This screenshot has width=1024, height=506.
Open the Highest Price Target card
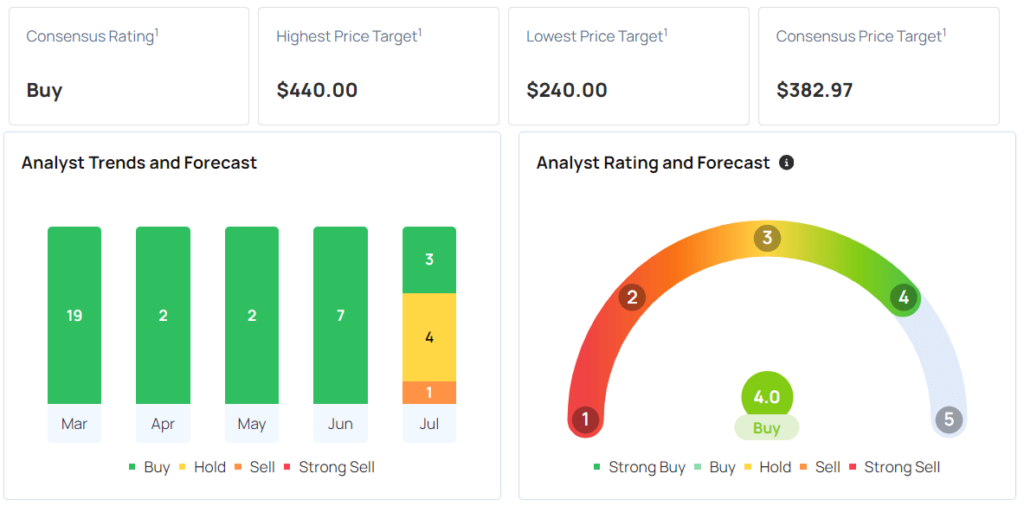(378, 66)
